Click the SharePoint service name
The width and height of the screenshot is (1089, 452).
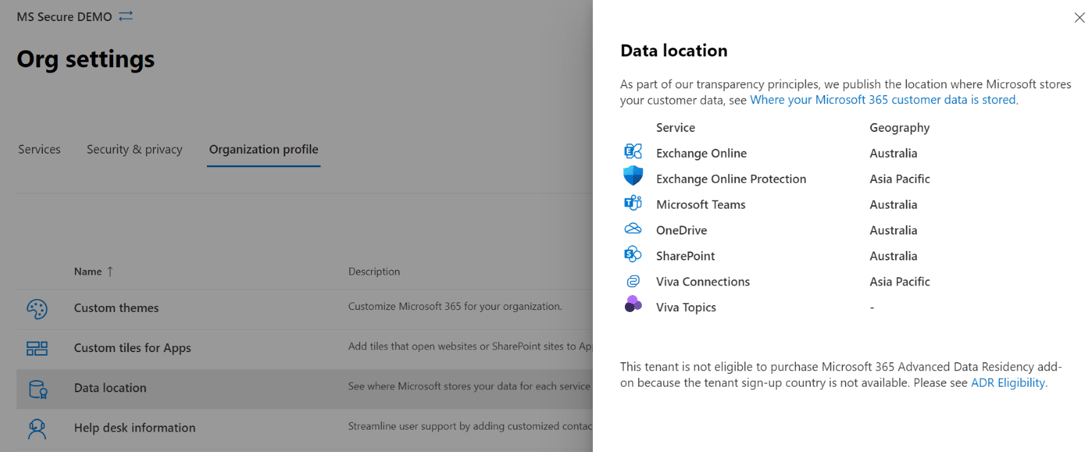pyautogui.click(x=685, y=256)
